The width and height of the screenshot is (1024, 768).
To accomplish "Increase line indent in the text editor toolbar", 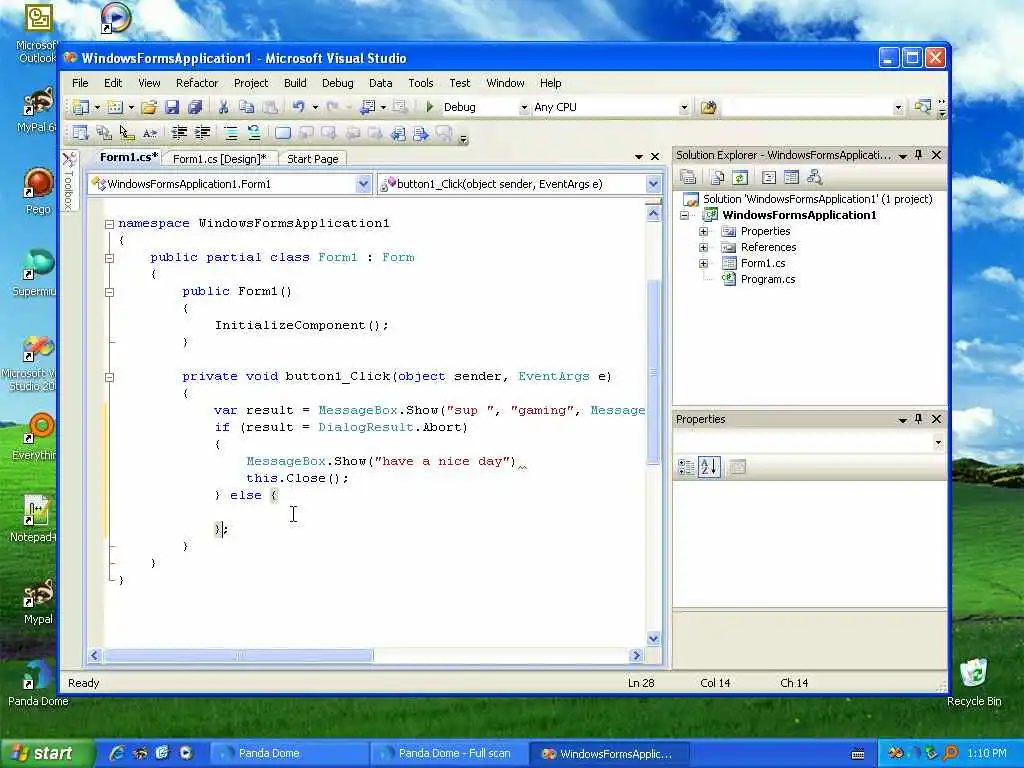I will click(202, 134).
